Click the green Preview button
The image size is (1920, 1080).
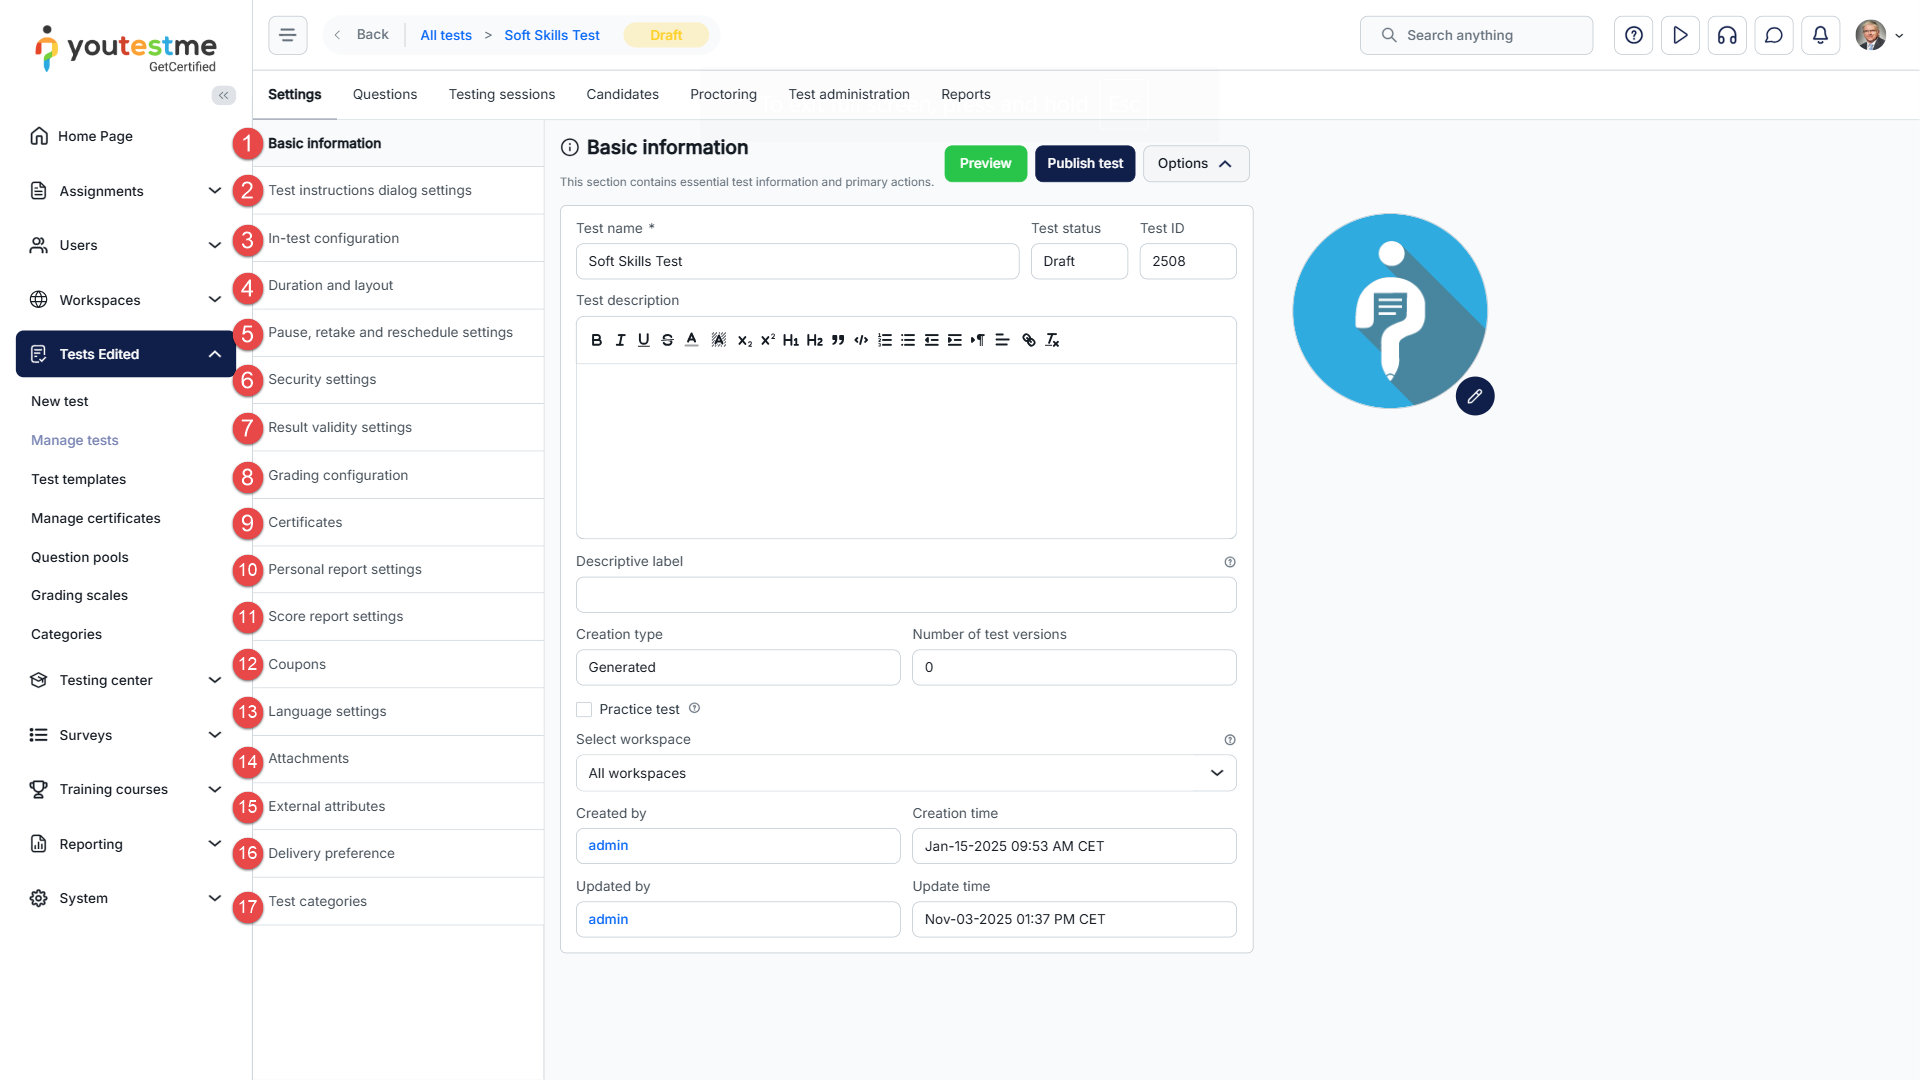coord(985,163)
